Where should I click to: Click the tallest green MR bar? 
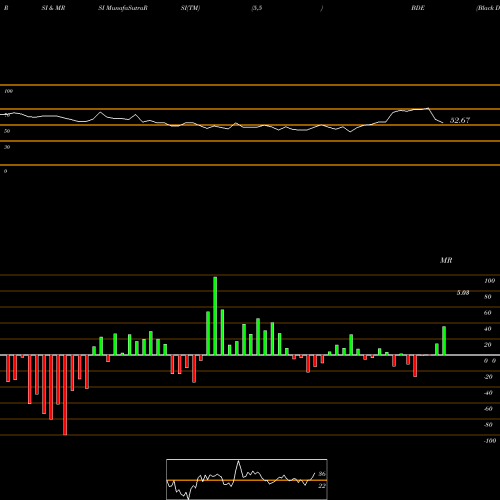click(215, 316)
